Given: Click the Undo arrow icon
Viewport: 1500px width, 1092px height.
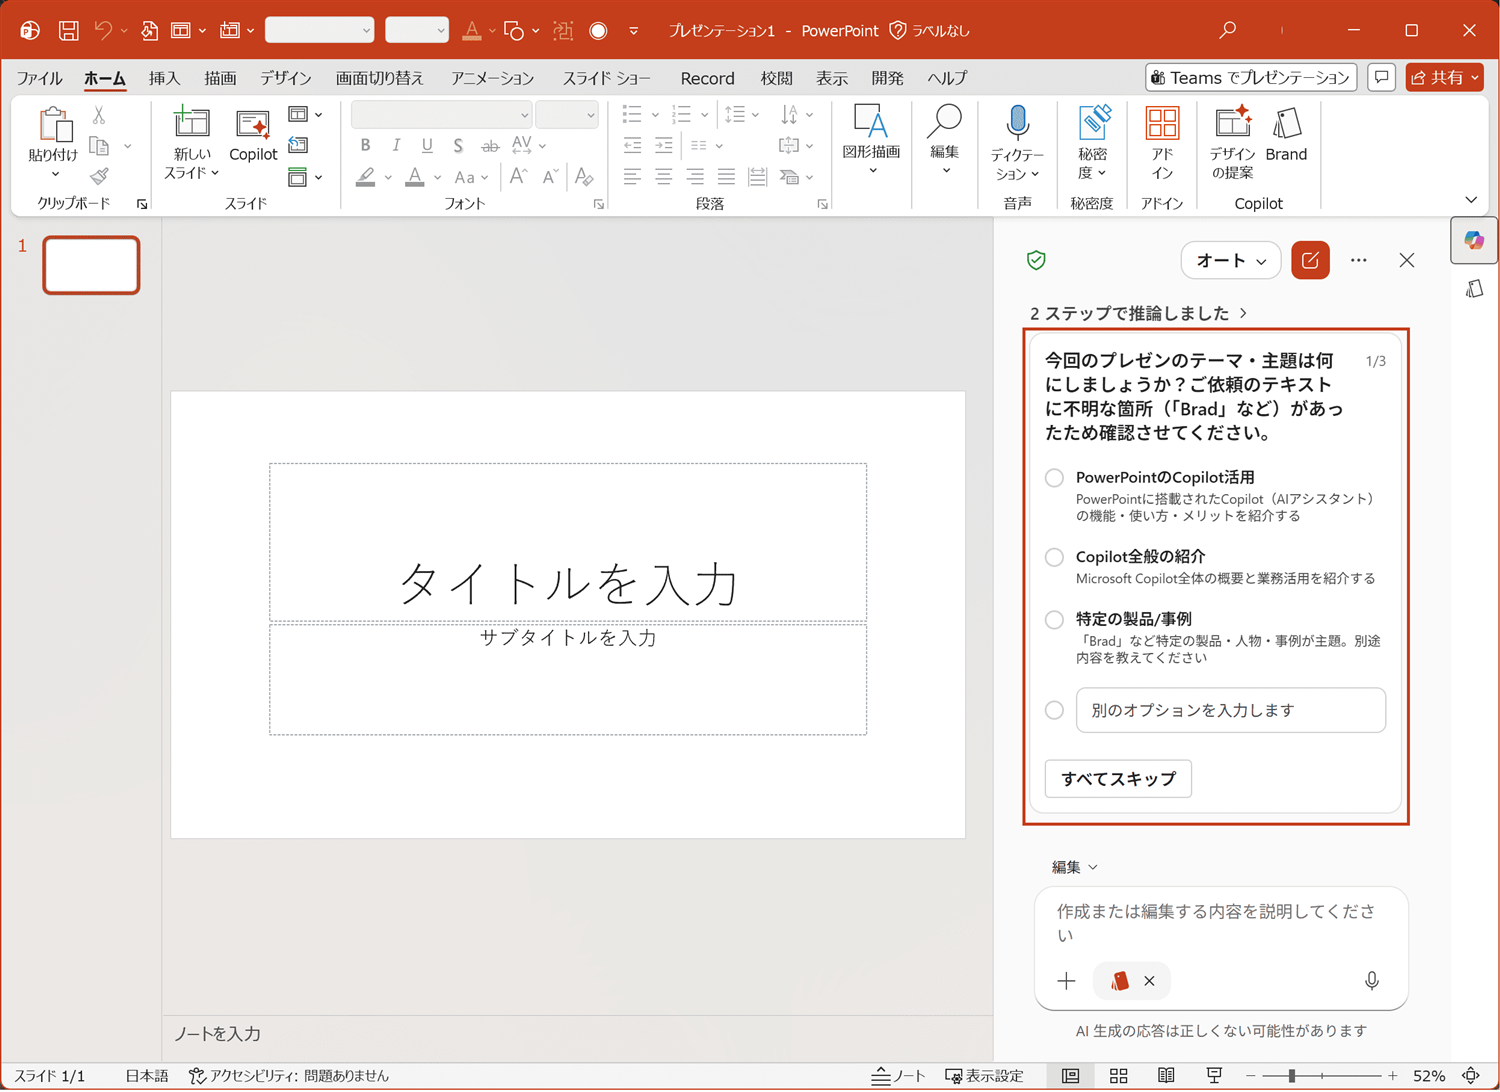Looking at the screenshot, I should click(x=103, y=31).
